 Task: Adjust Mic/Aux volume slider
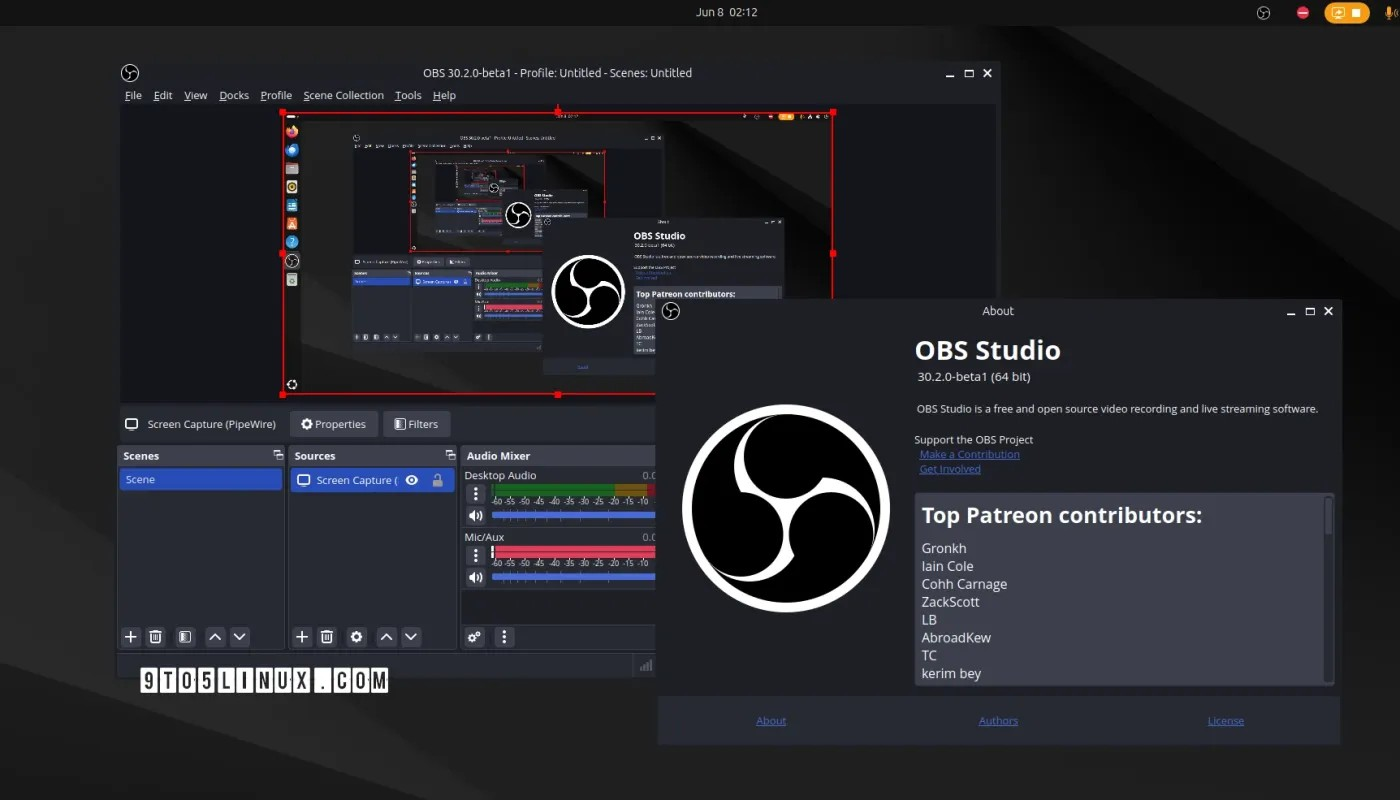click(573, 577)
